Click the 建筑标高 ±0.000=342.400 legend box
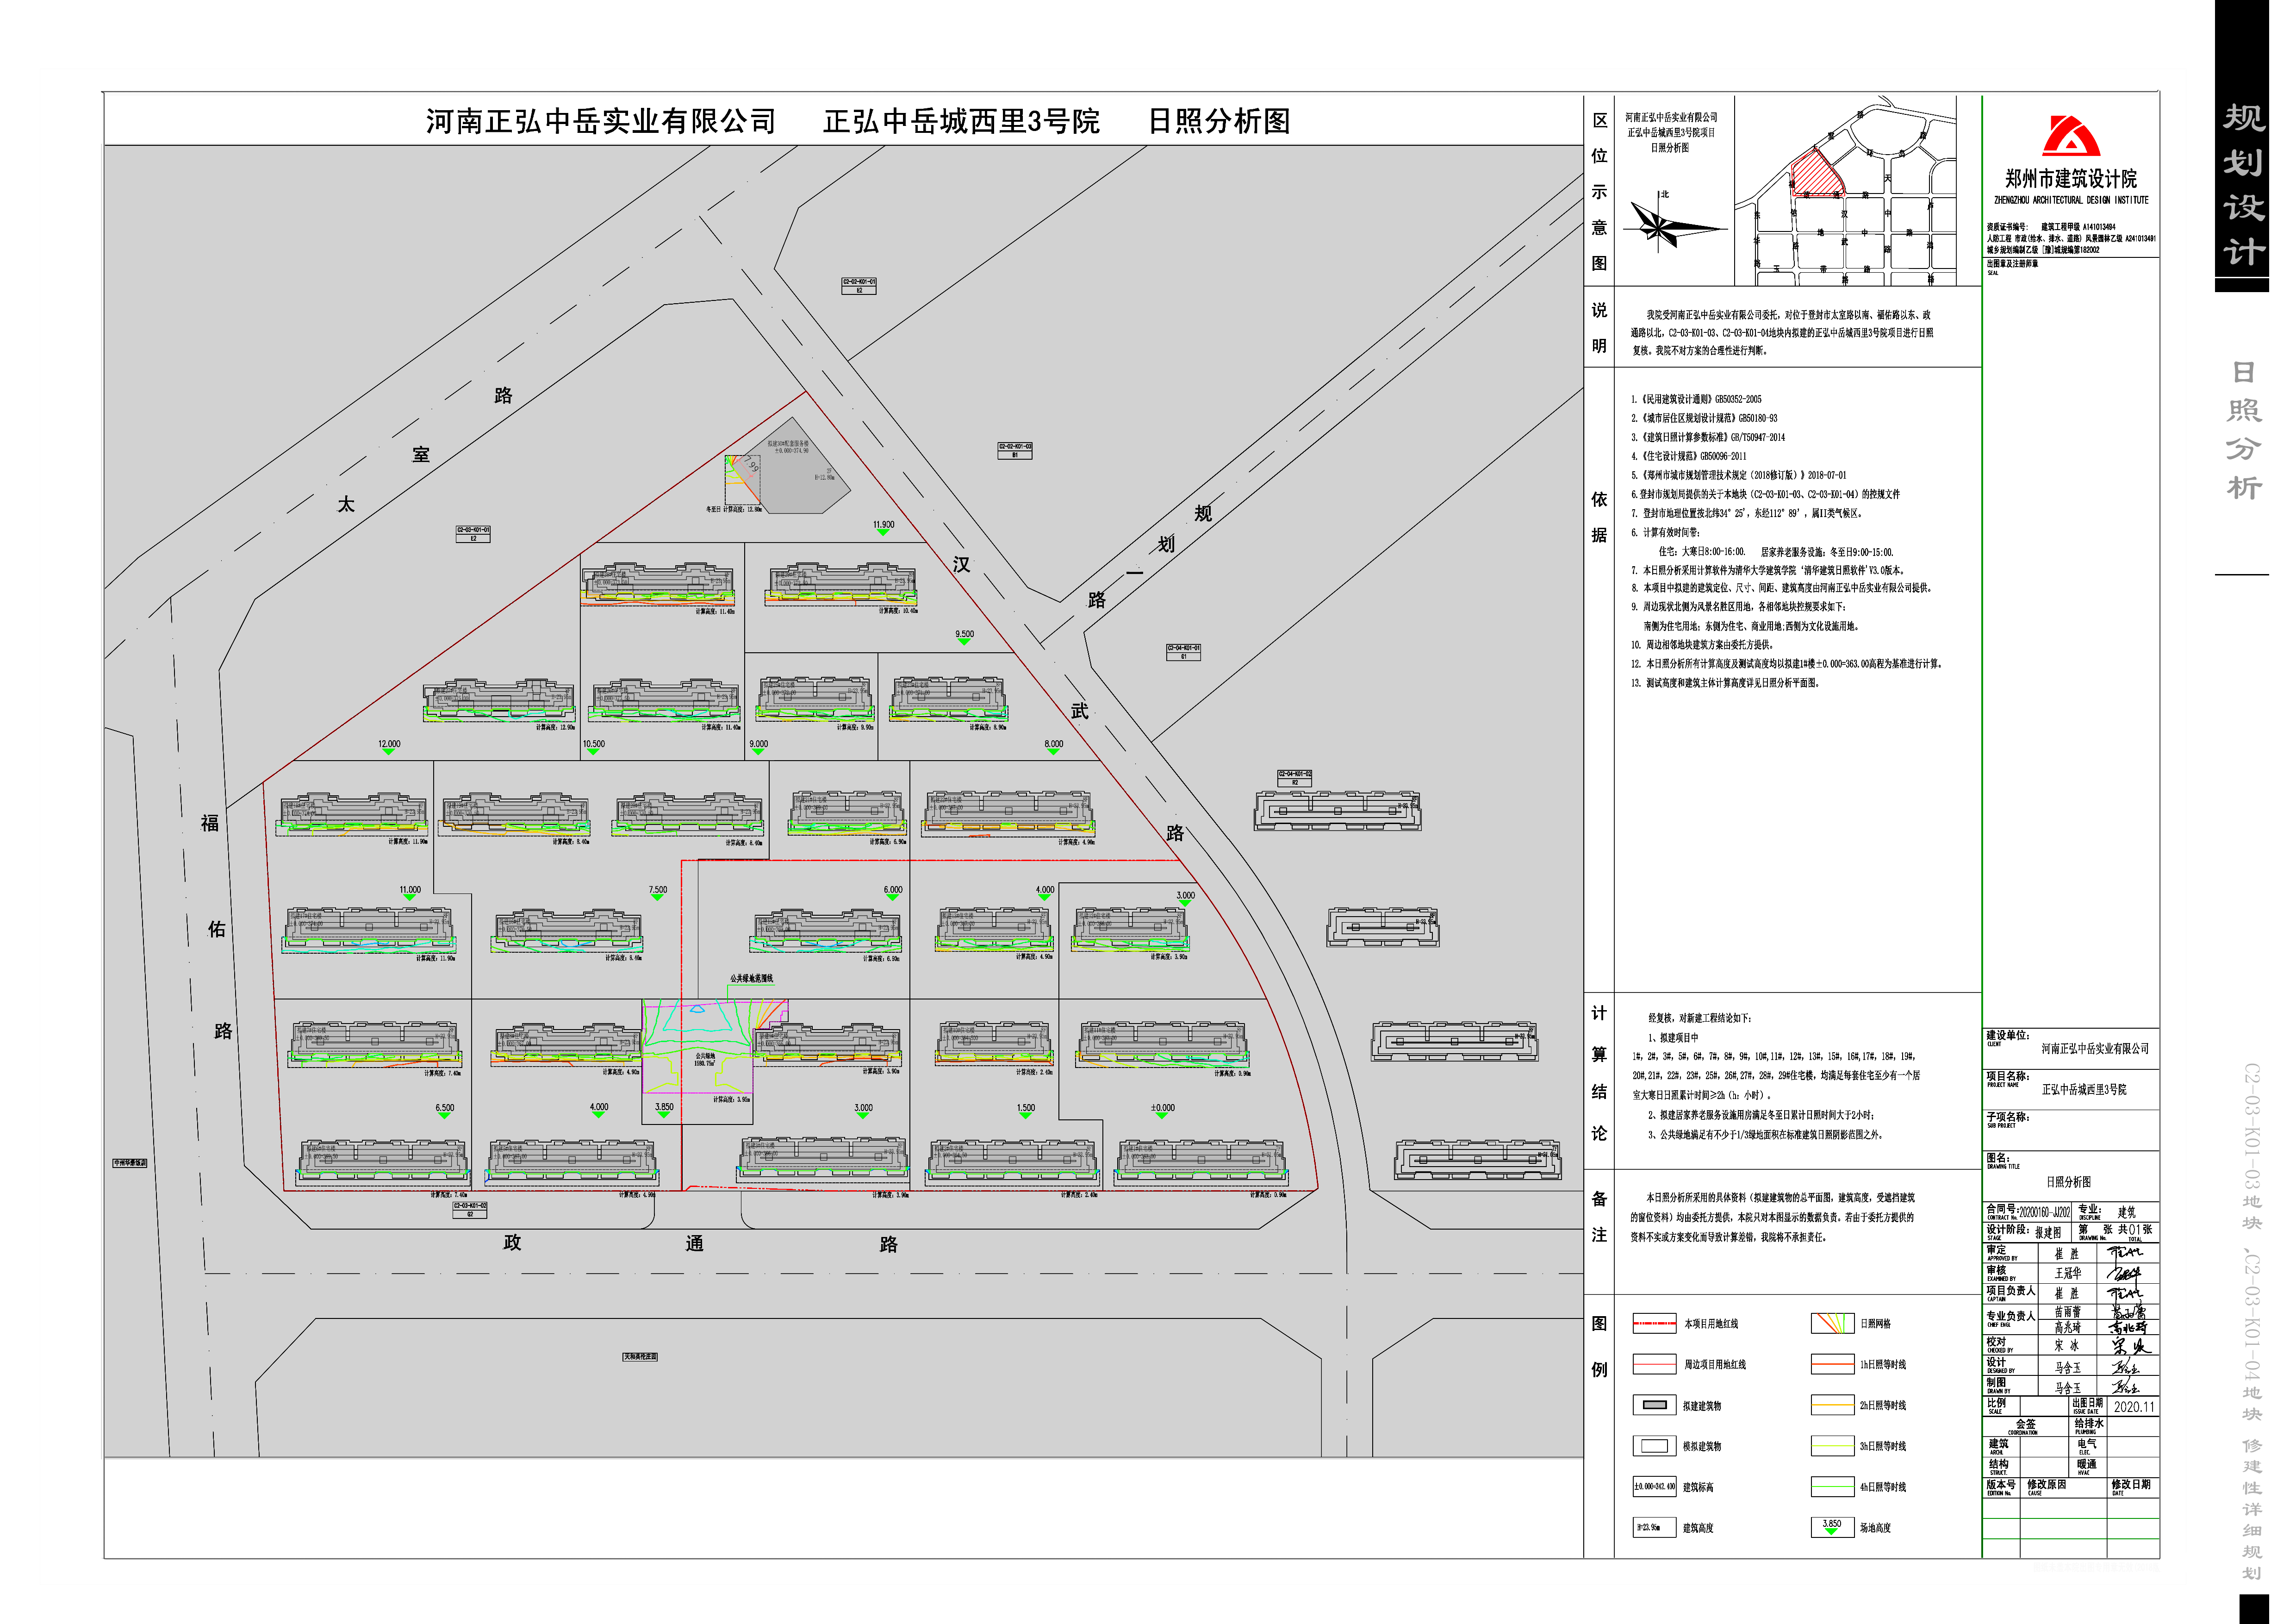 (1654, 1487)
